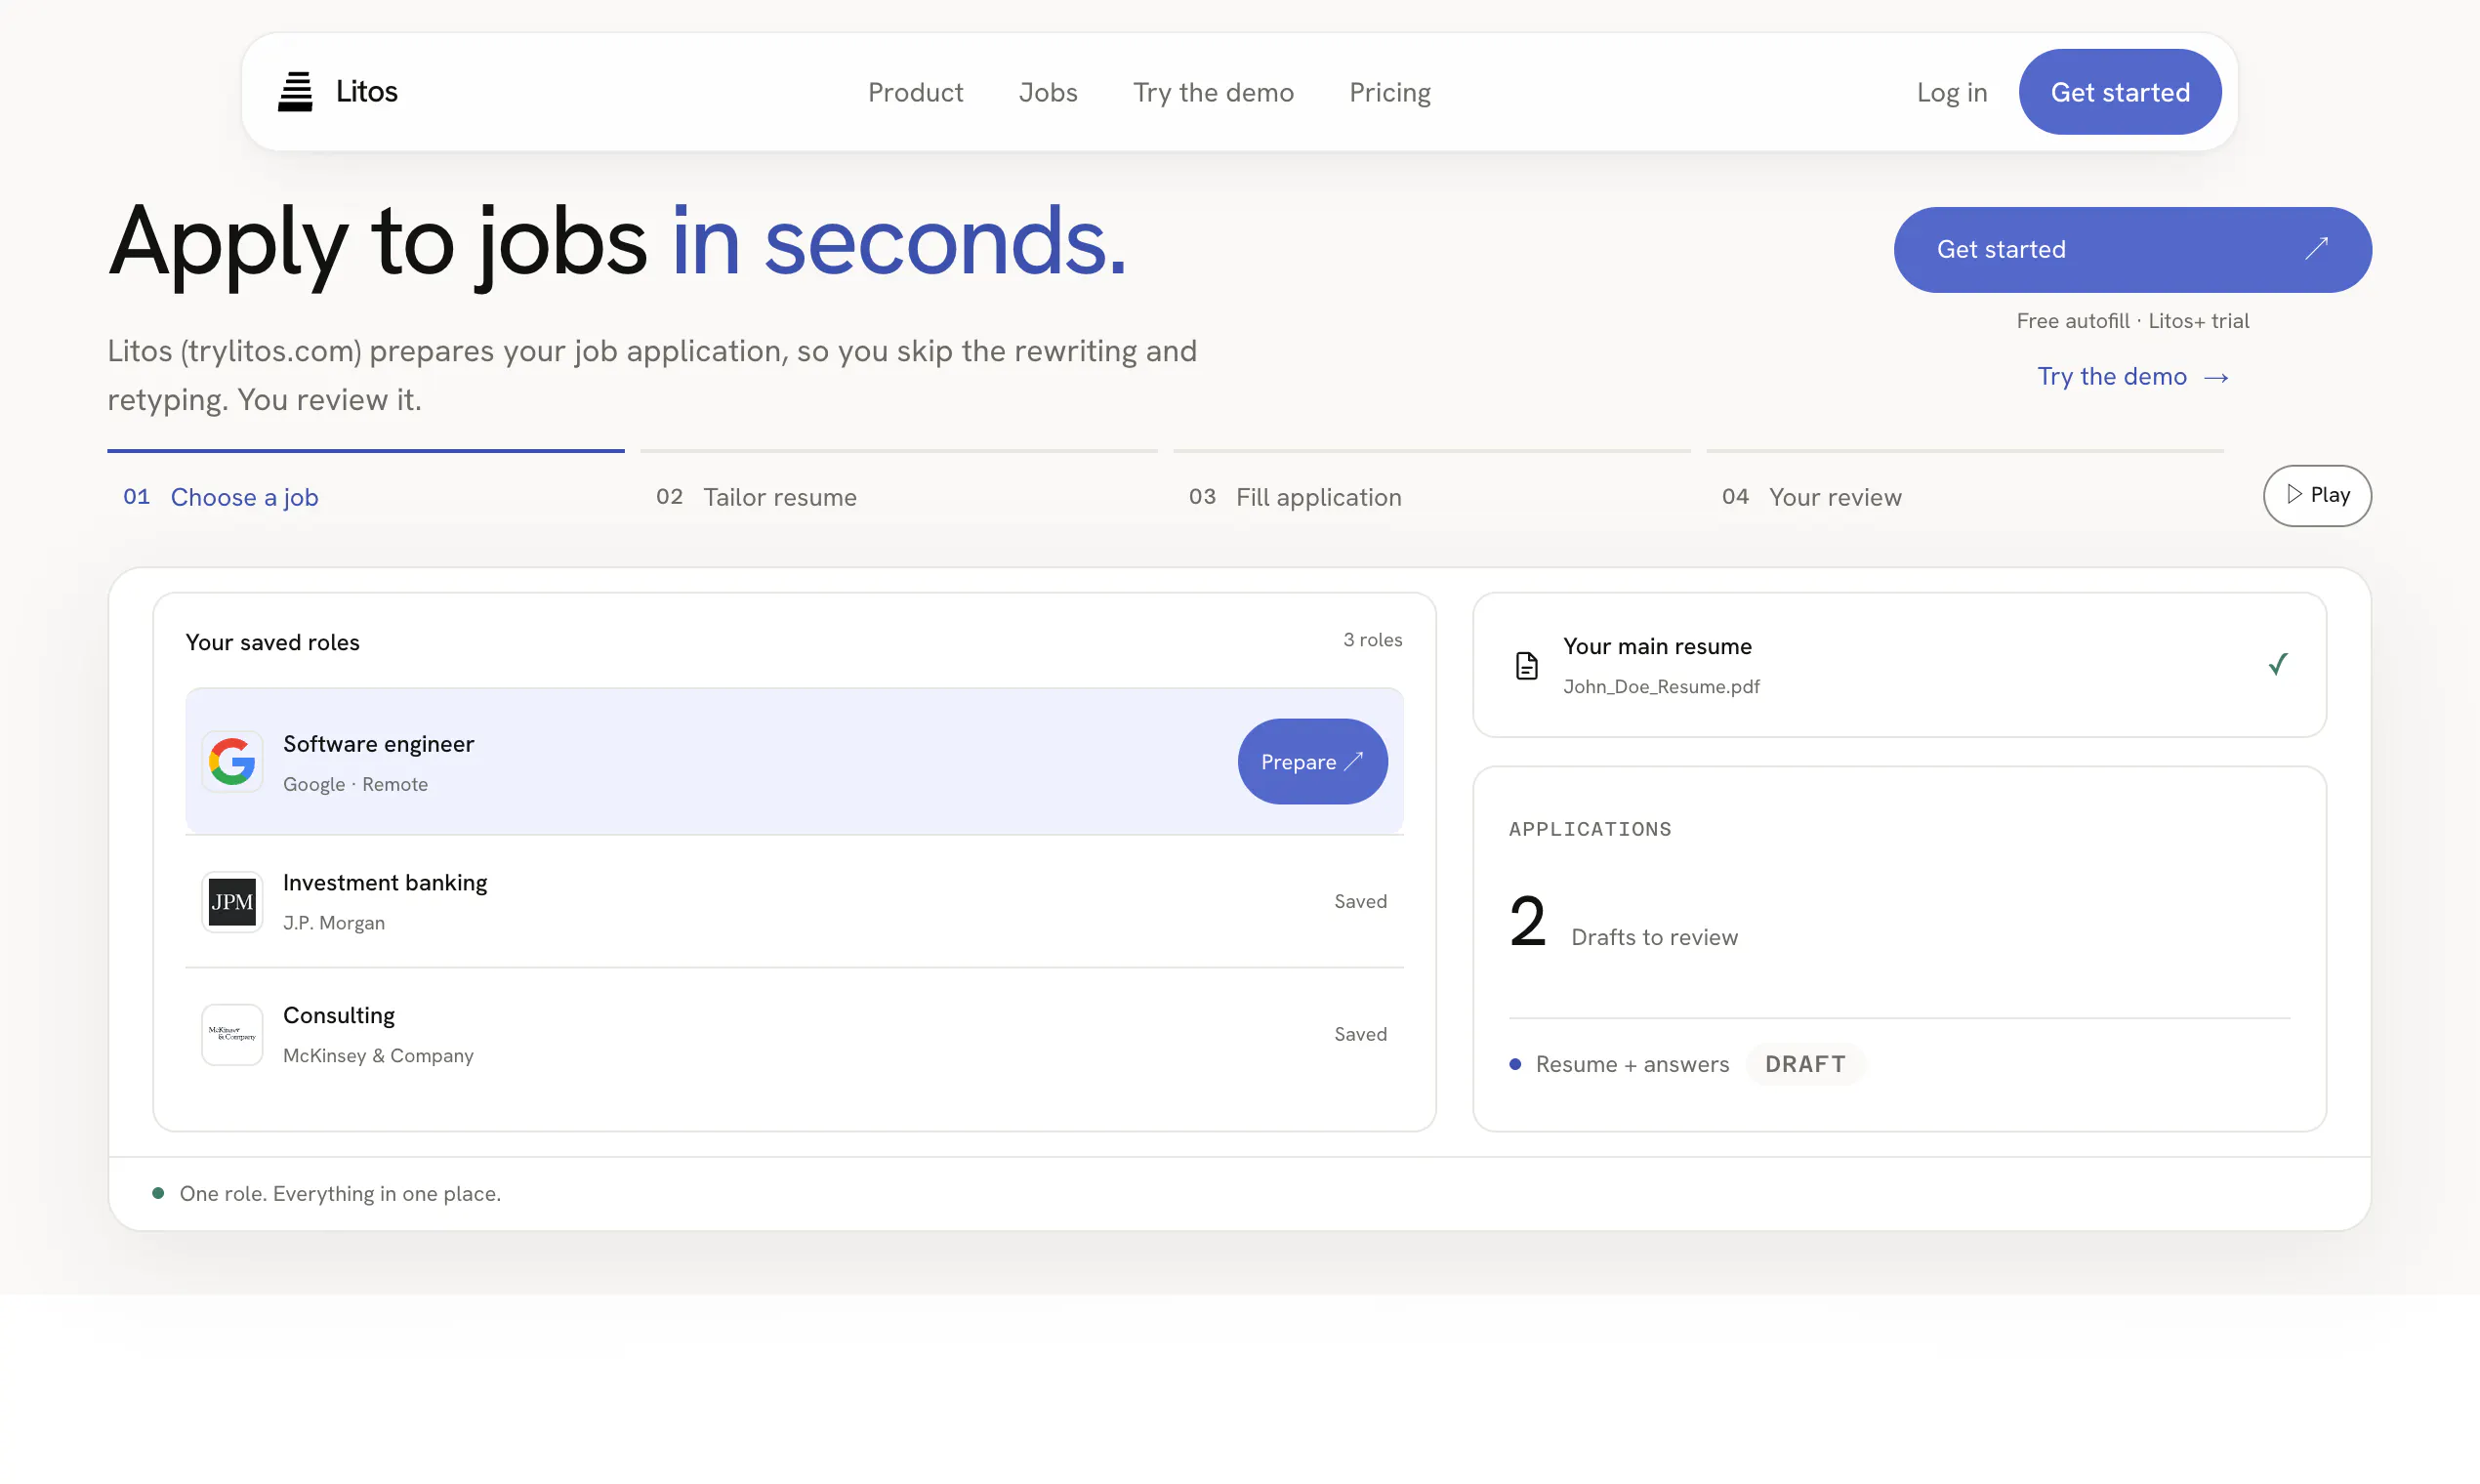Click the APPLICATIONS section label
Viewport: 2480px width, 1484px height.
(x=1590, y=829)
